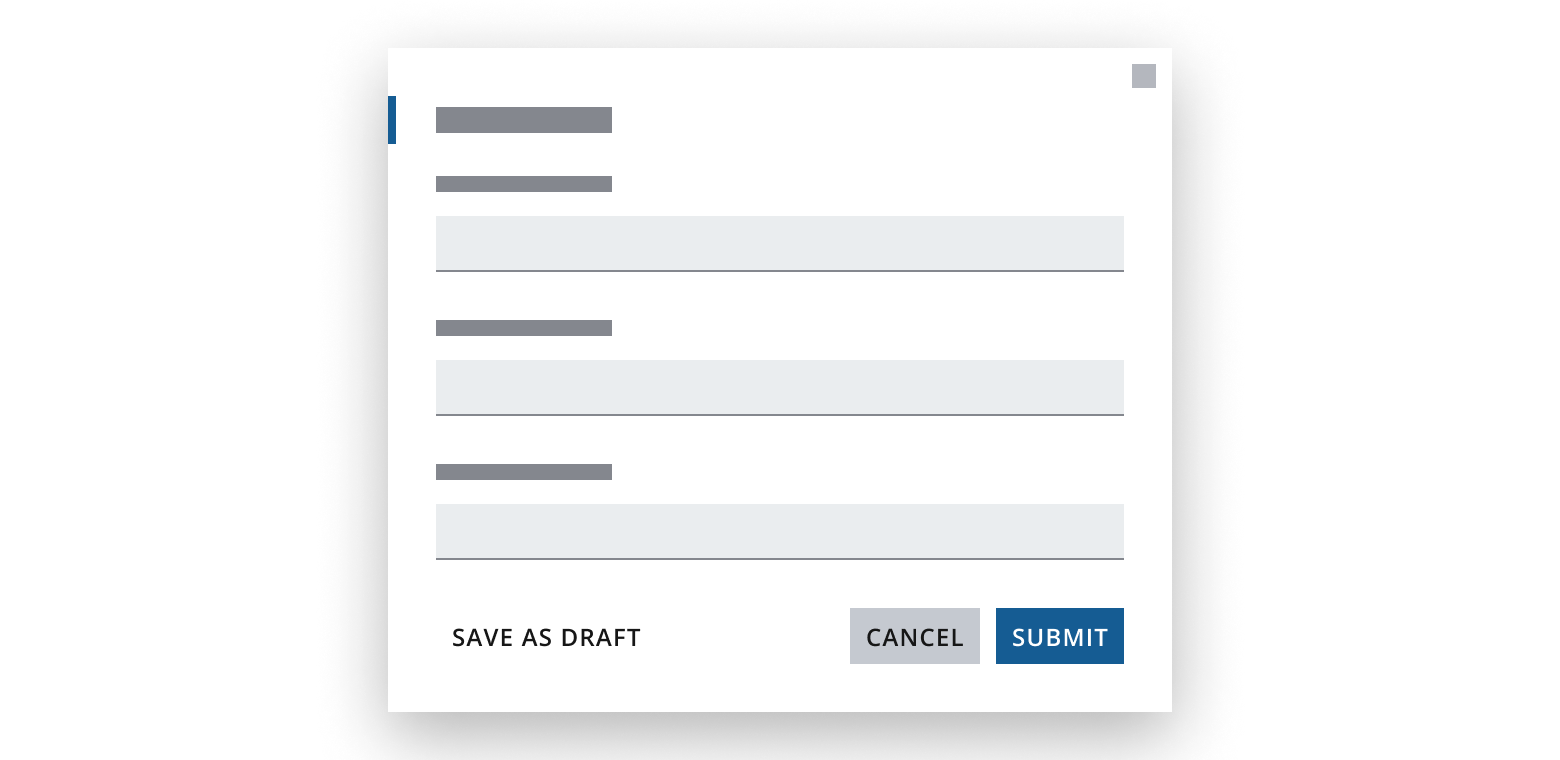Click the dimmed area outside the dialog
This screenshot has height=760, width=1560.
click(x=200, y=380)
